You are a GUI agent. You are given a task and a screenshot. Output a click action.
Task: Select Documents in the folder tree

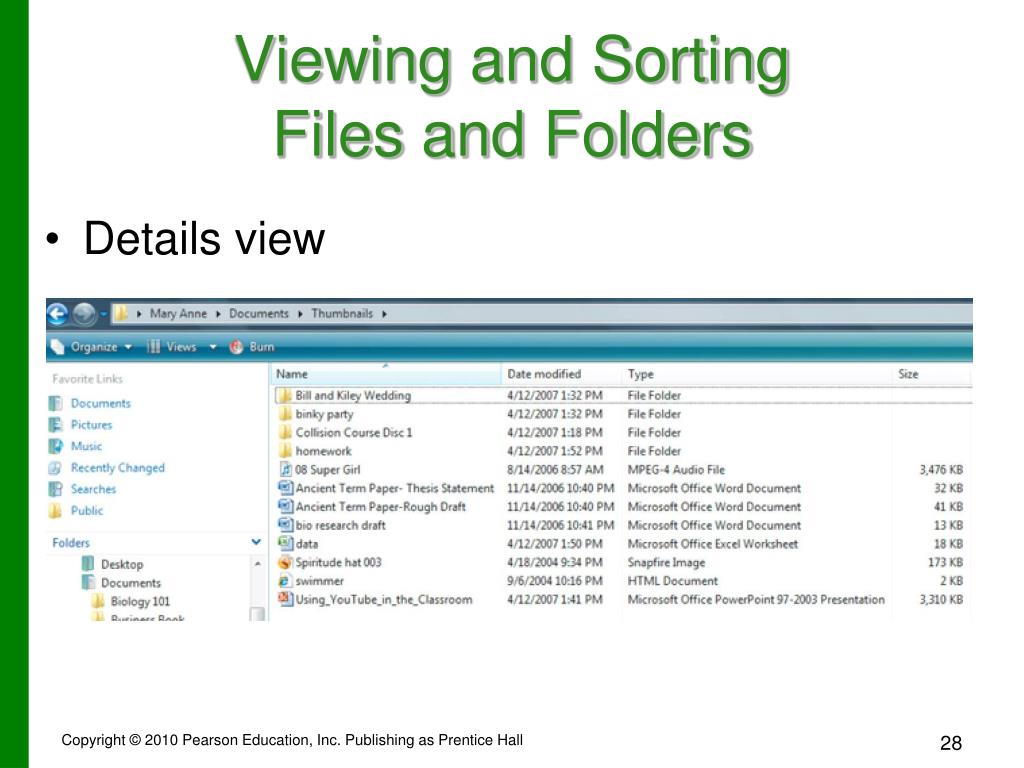click(131, 583)
